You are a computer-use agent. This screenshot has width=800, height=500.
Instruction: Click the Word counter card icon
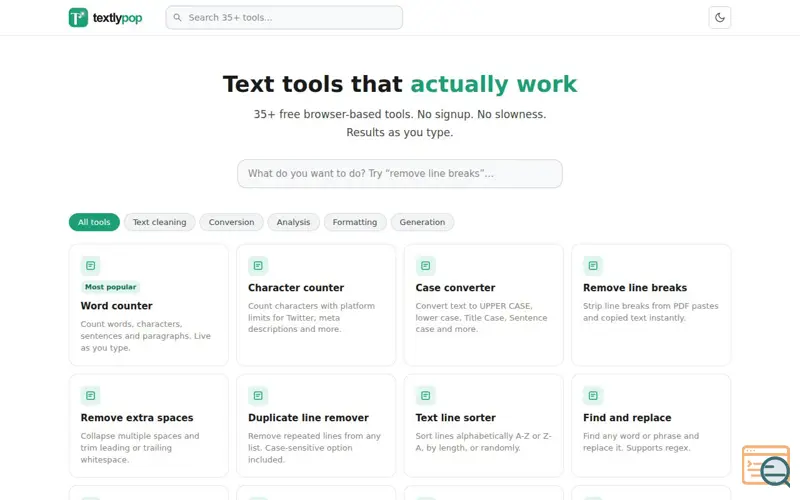pyautogui.click(x=90, y=265)
